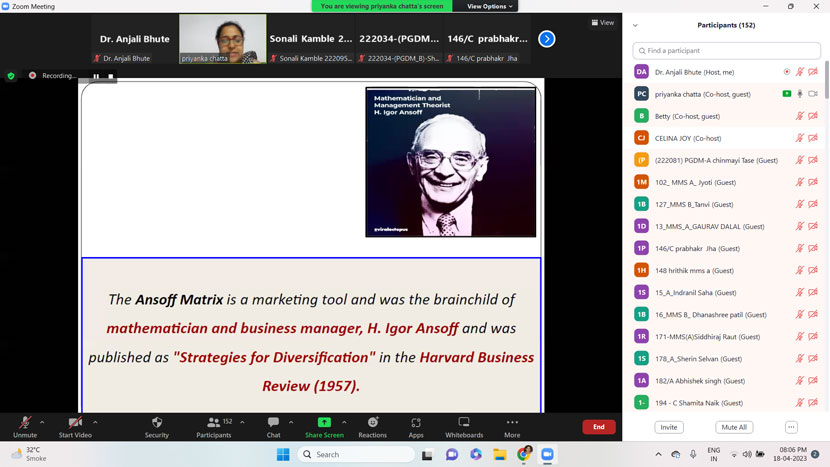Image resolution: width=830 pixels, height=467 pixels.
Task: Open the More options icon
Action: 512,423
